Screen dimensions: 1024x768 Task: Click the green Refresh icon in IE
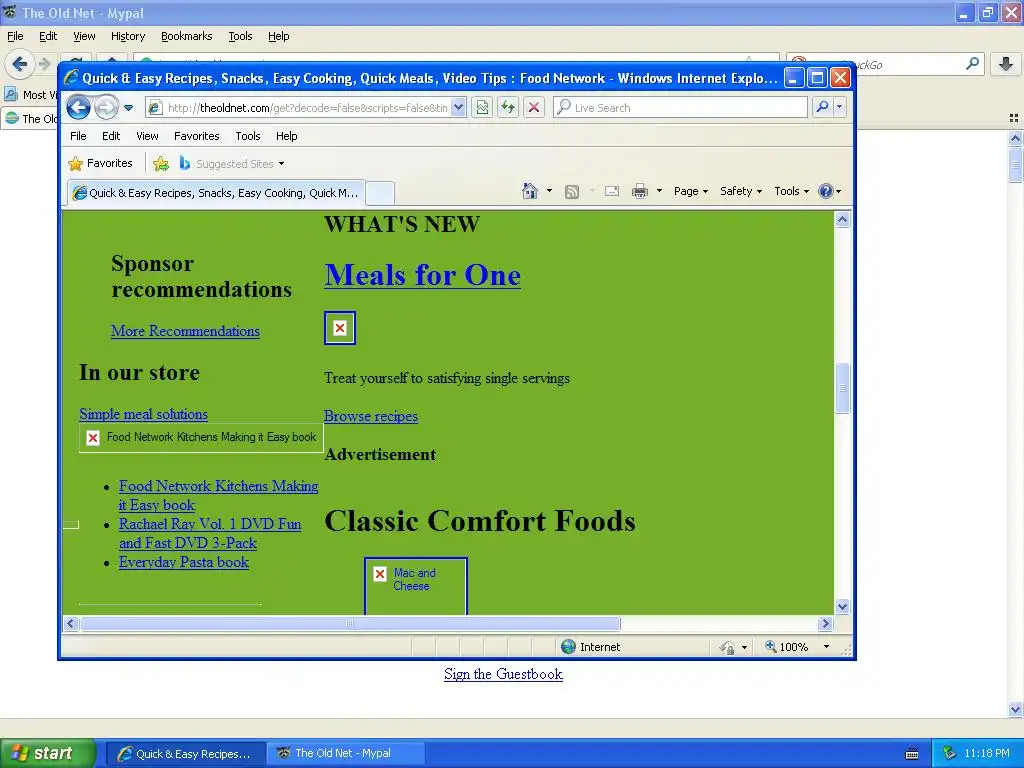coord(508,107)
